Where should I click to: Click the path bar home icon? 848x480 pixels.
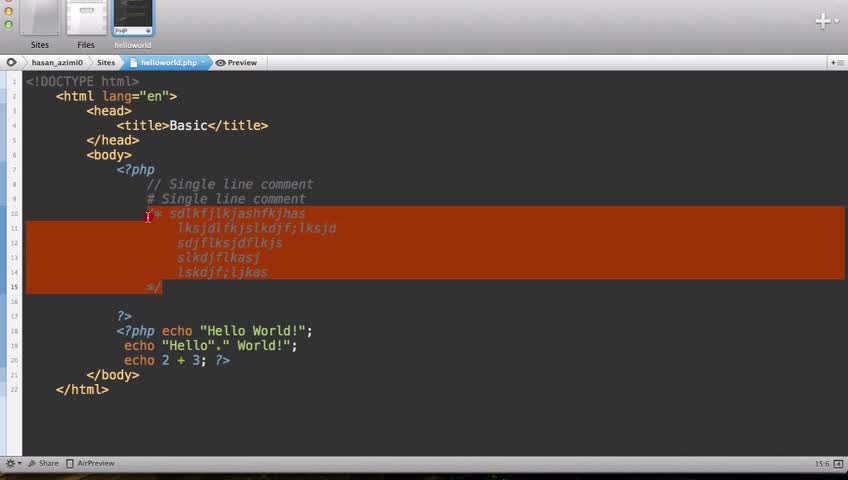click(x=11, y=63)
